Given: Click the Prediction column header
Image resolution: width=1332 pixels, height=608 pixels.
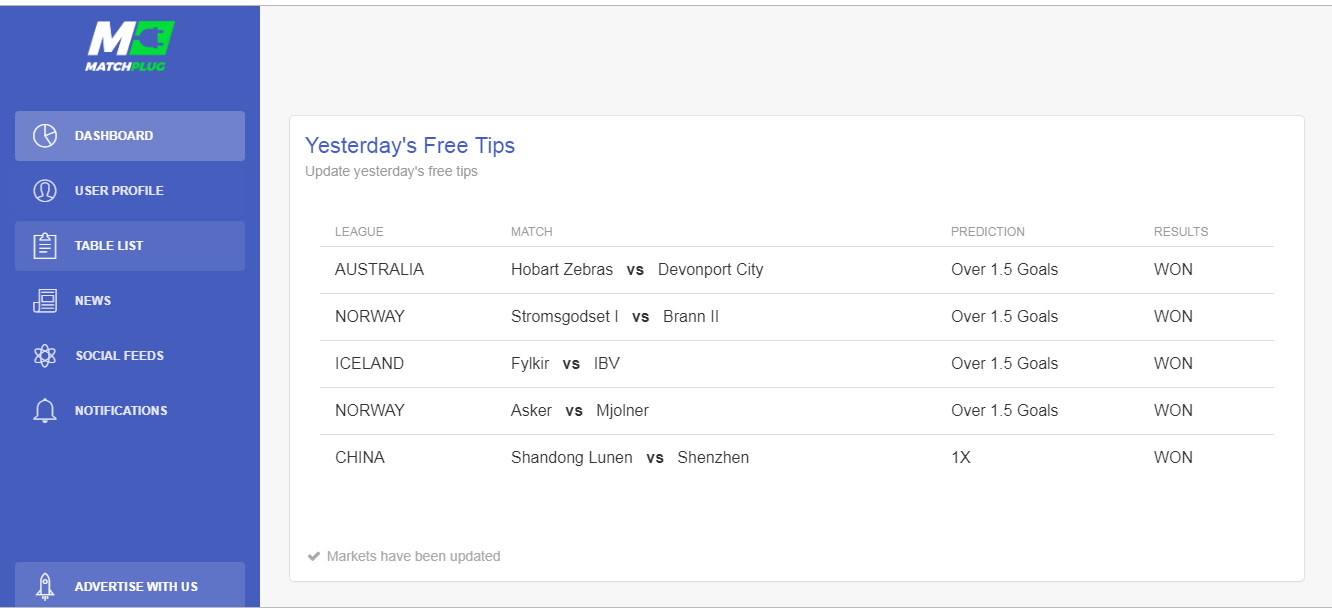Looking at the screenshot, I should pyautogui.click(x=988, y=232).
